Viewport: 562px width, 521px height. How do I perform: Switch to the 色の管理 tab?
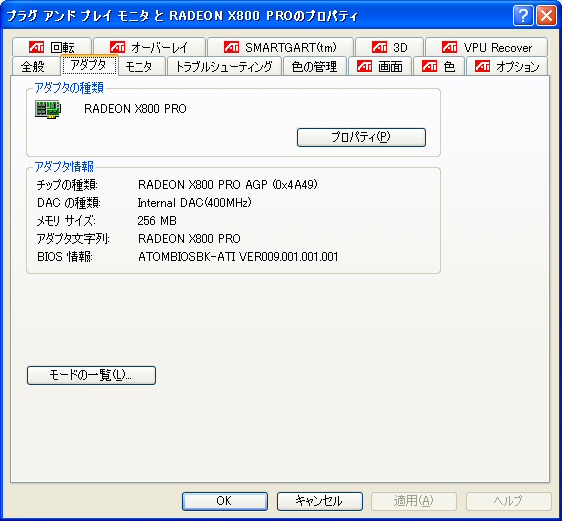coord(315,66)
